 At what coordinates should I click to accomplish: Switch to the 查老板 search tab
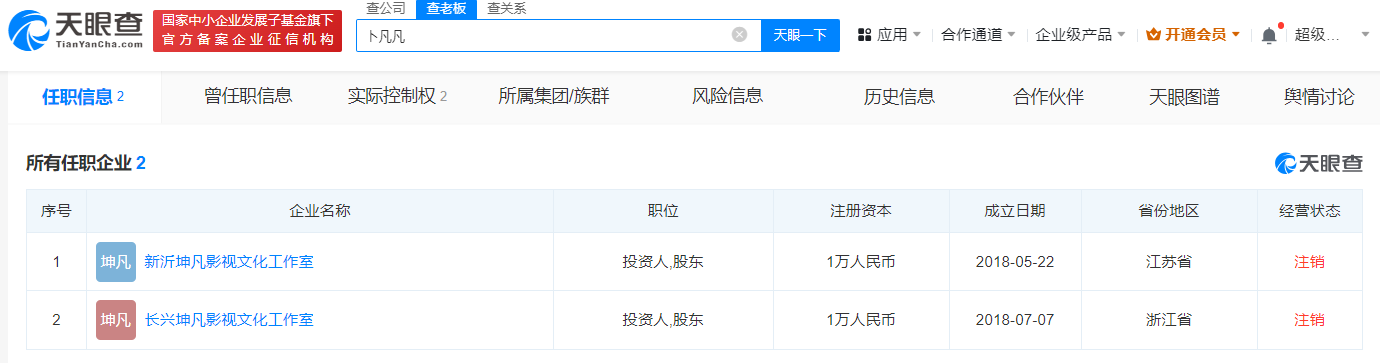coord(445,9)
